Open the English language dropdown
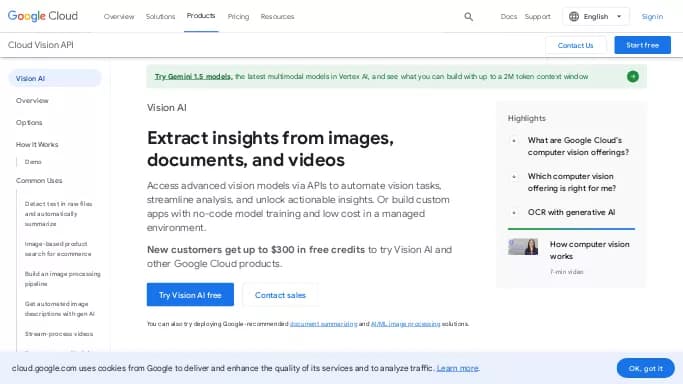This screenshot has width=683, height=384. pos(596,17)
